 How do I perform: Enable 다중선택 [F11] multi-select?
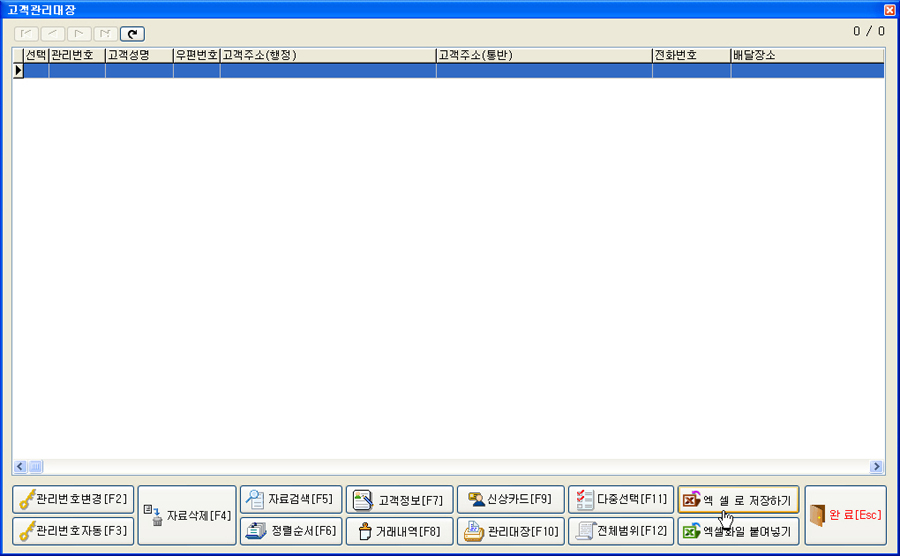pyautogui.click(x=621, y=499)
